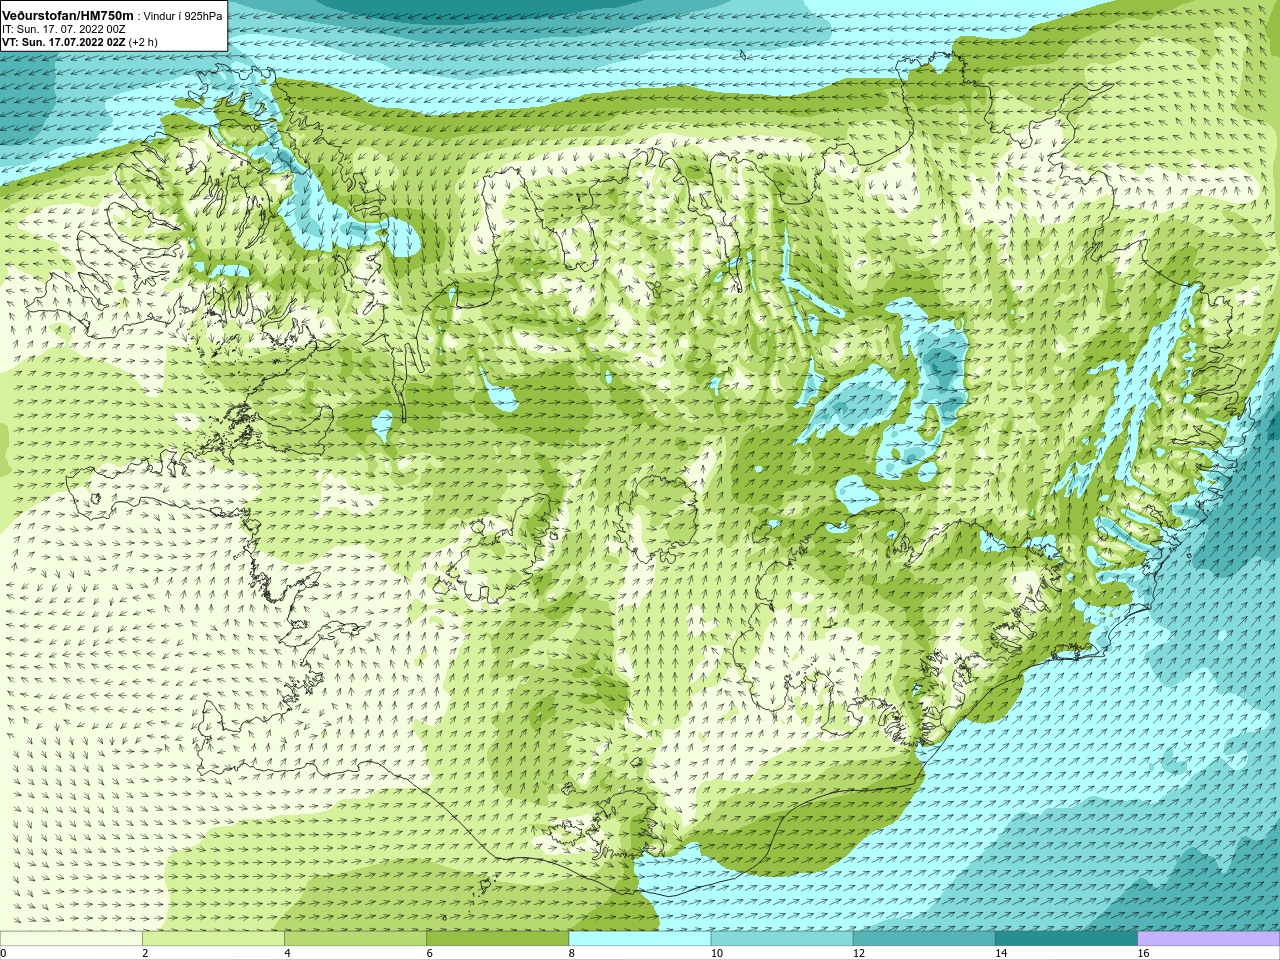
Task: Click the legend value label 2
Action: point(145,953)
